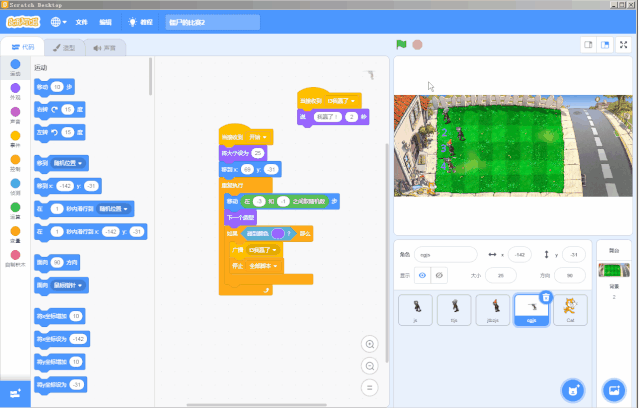Edit the project title field
Screen dimensions: 639x408
[x=212, y=22]
